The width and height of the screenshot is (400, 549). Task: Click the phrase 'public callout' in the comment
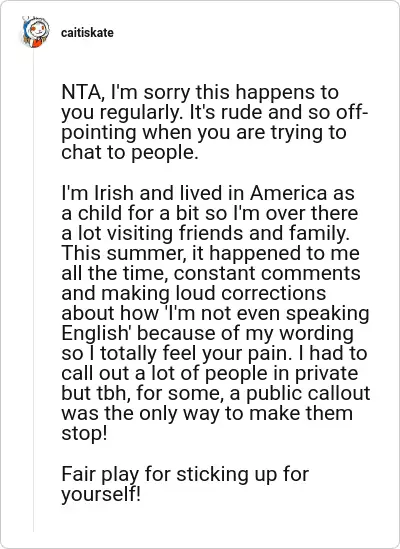pos(308,394)
